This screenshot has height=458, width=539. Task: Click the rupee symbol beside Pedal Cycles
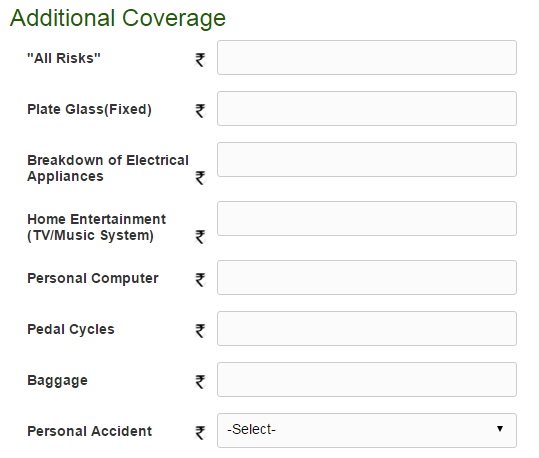point(200,330)
